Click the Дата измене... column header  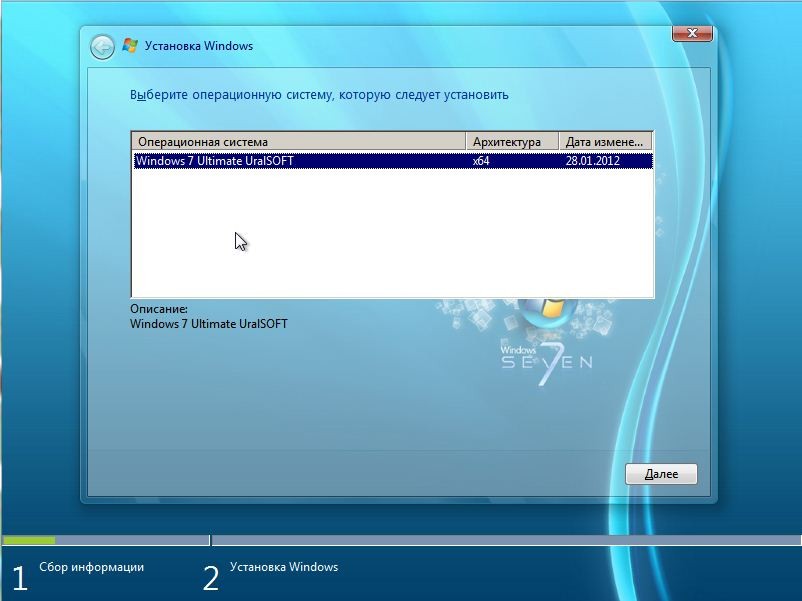coord(605,142)
